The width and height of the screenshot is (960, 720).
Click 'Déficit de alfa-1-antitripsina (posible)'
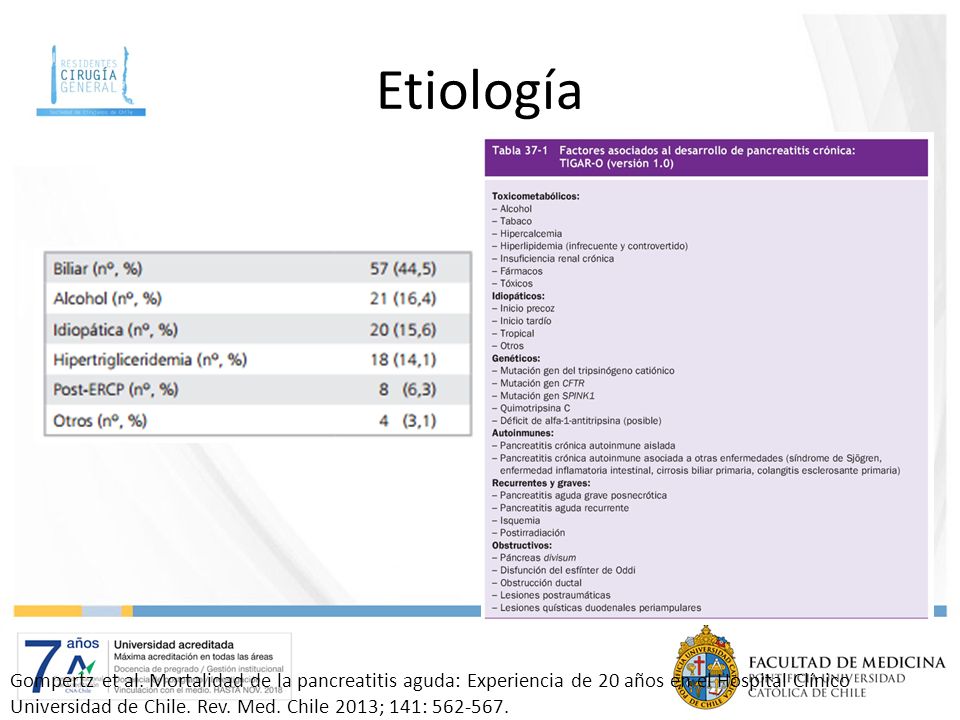577,421
